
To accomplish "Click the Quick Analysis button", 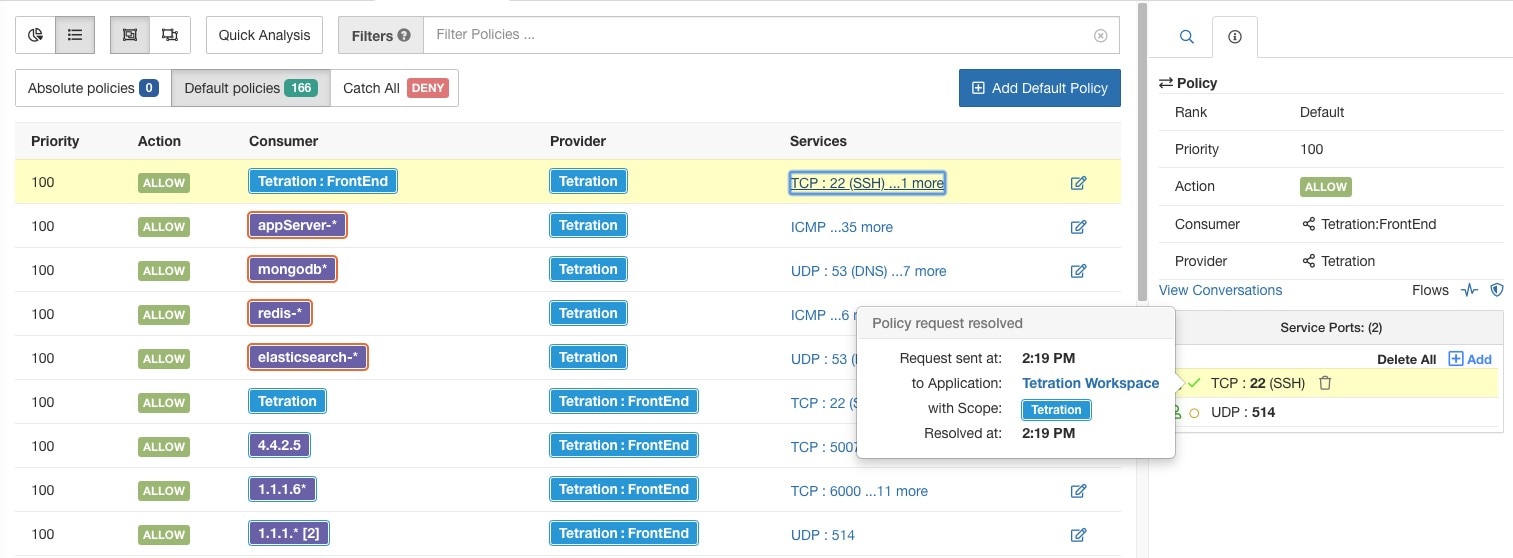I will click(x=264, y=35).
